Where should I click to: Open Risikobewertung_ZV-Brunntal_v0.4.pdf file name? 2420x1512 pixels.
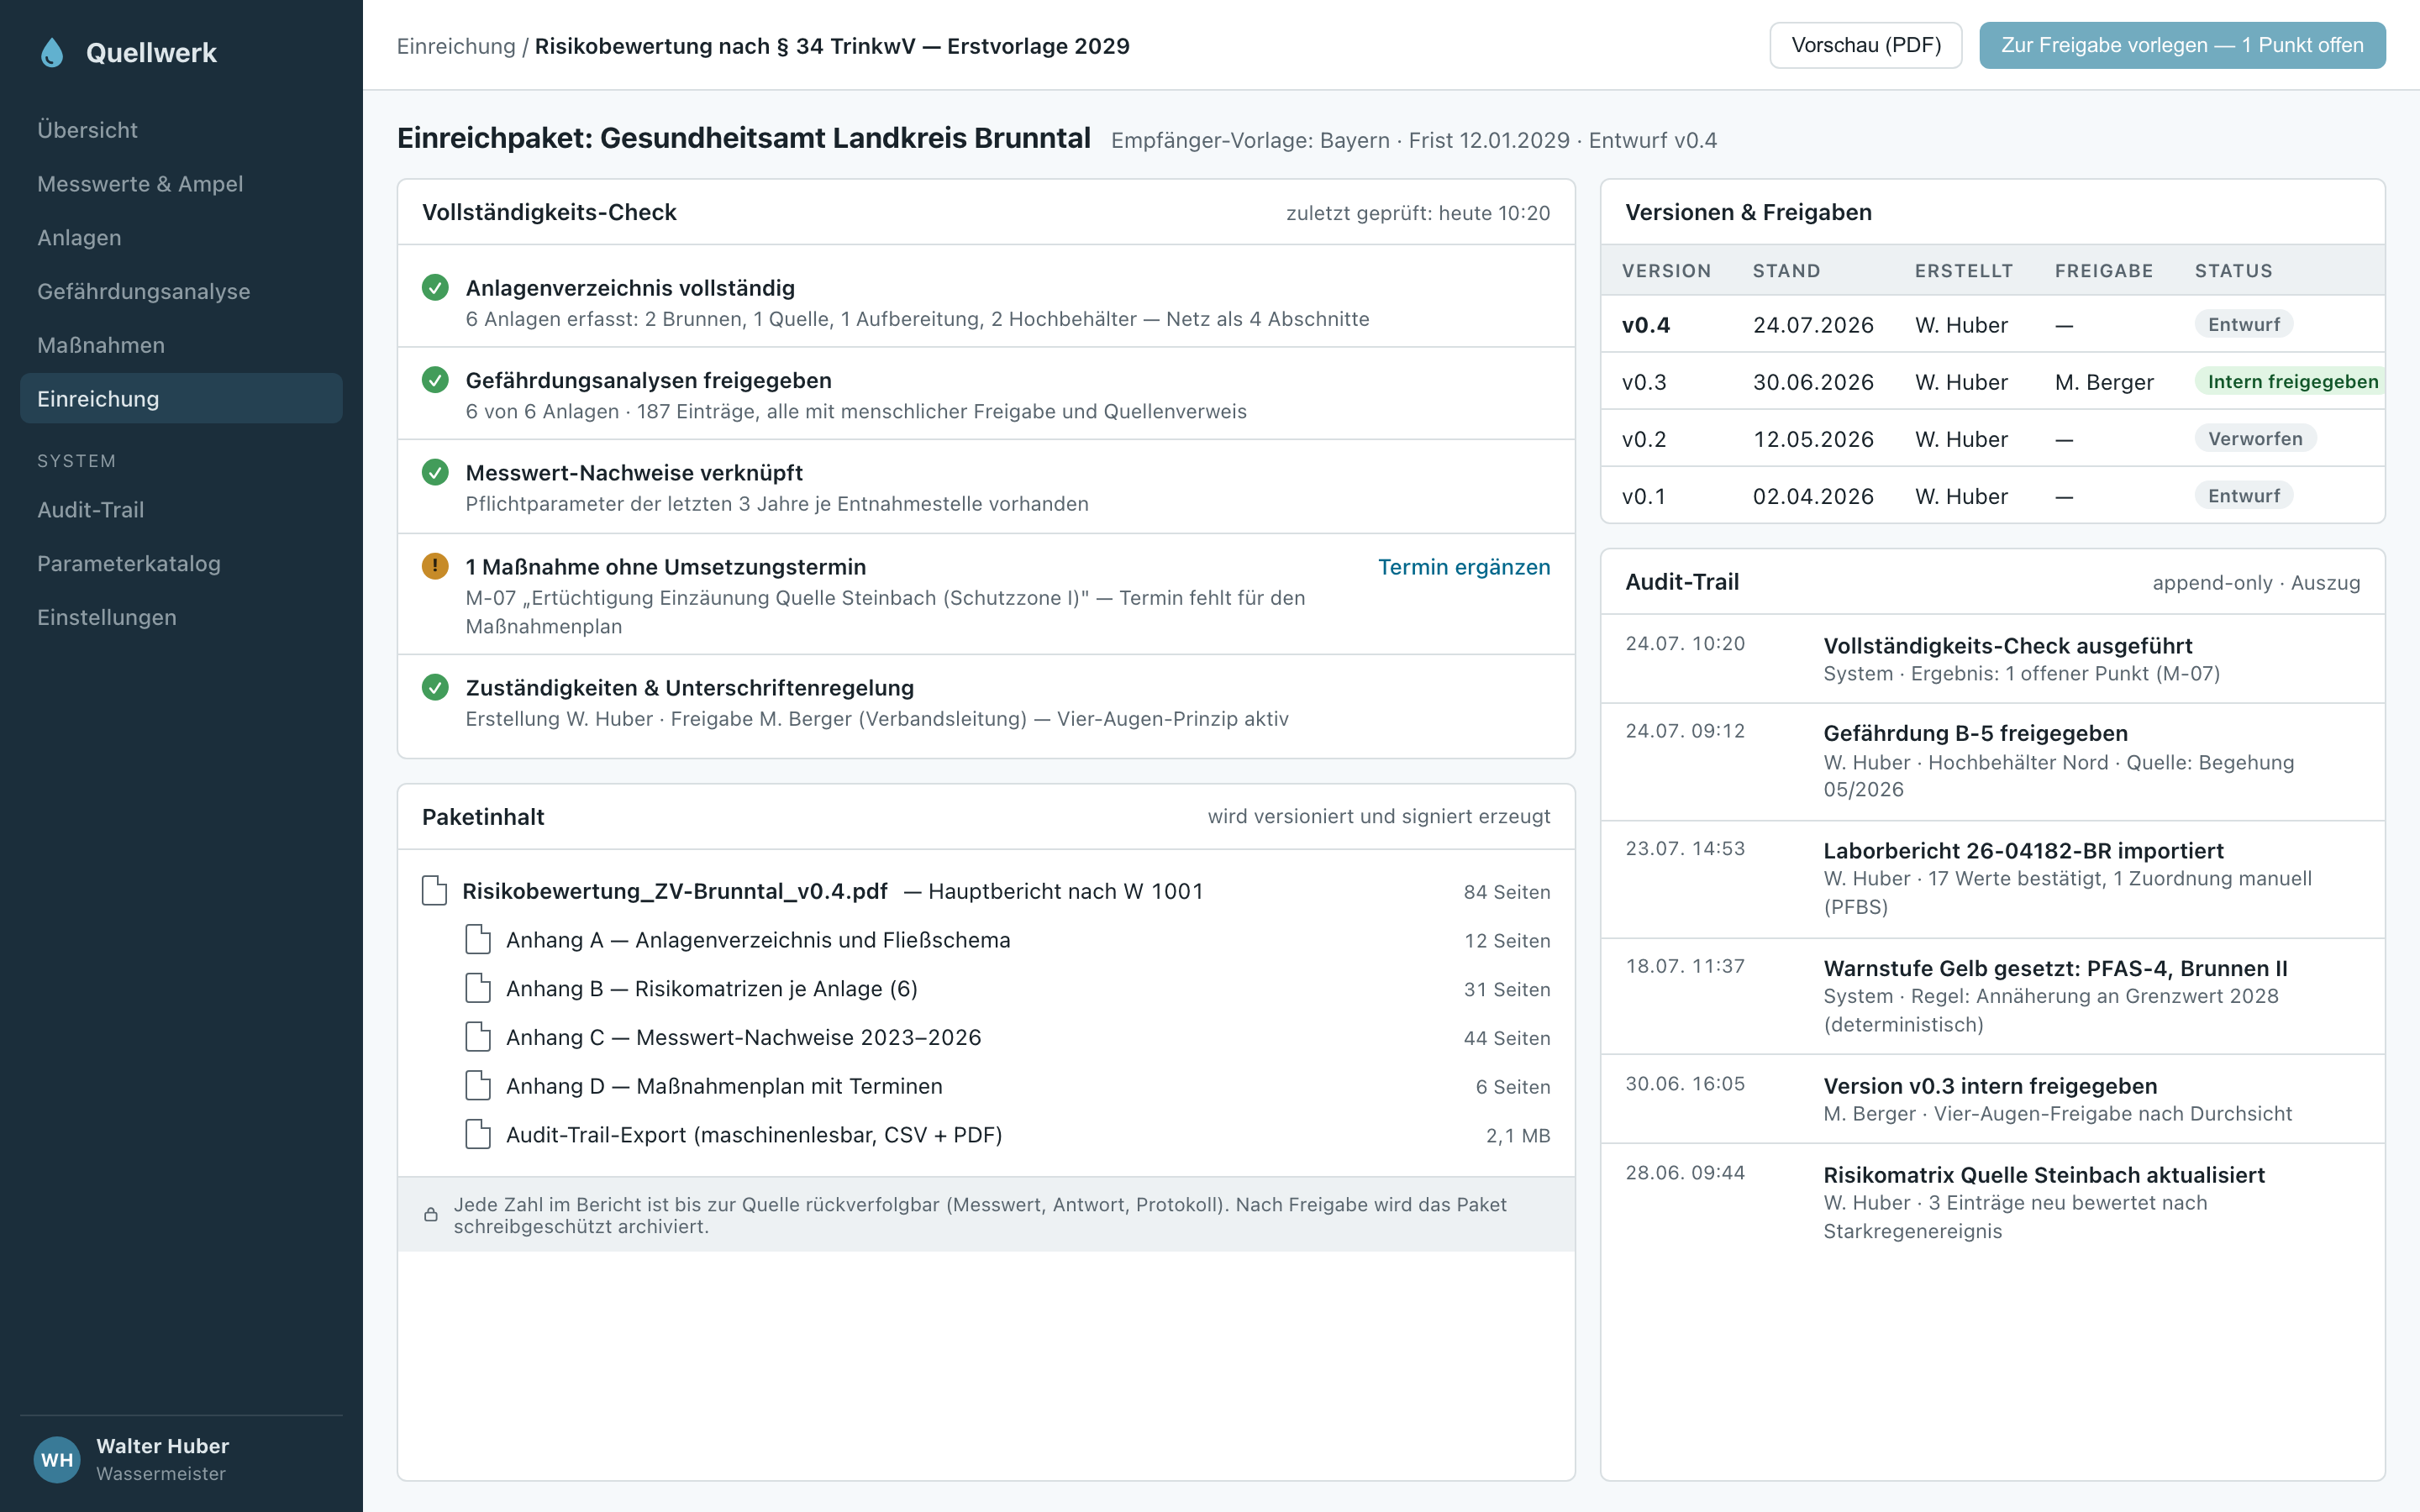(675, 891)
